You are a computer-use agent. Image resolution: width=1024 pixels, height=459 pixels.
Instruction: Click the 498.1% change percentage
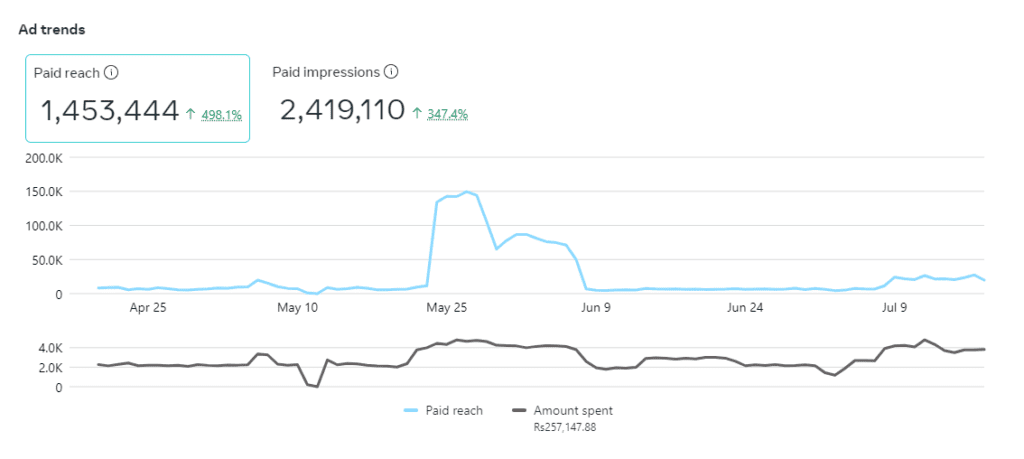(220, 114)
